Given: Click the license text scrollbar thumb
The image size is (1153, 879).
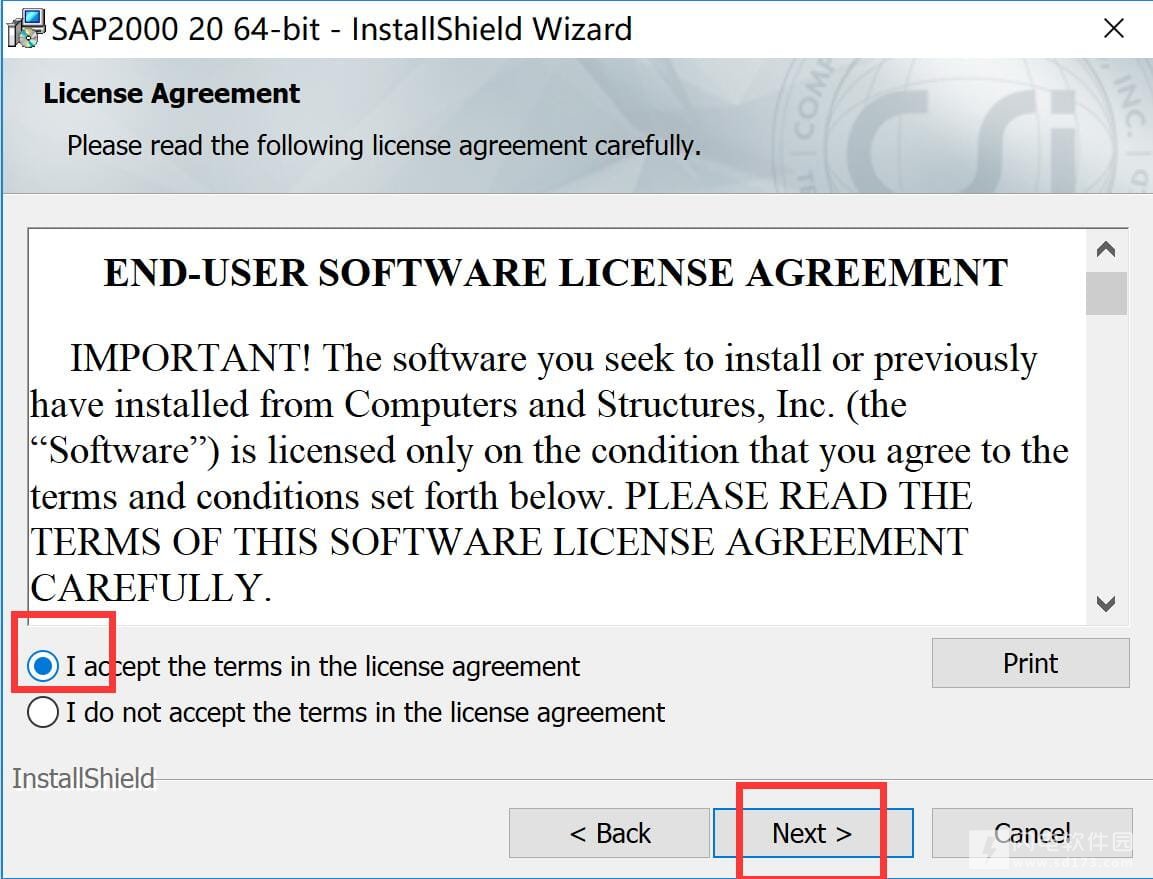Looking at the screenshot, I should point(1106,293).
